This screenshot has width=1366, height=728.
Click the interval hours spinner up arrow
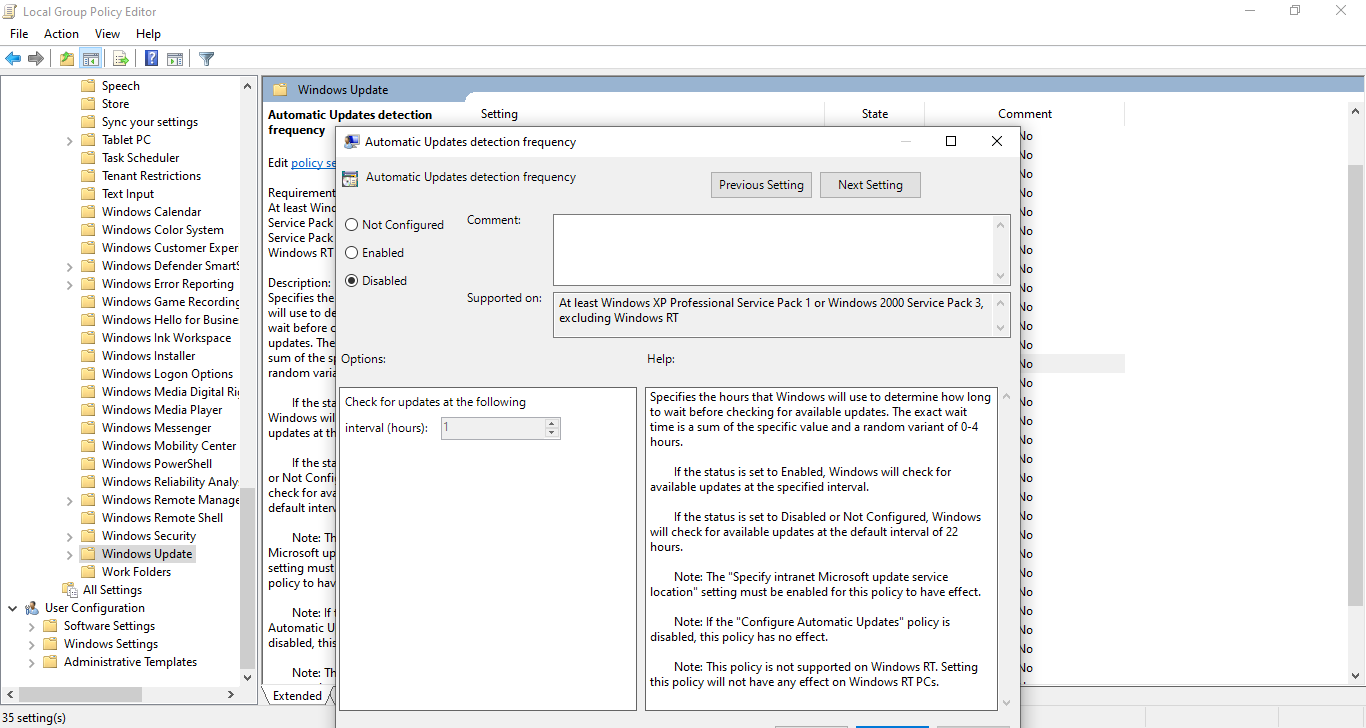551,423
